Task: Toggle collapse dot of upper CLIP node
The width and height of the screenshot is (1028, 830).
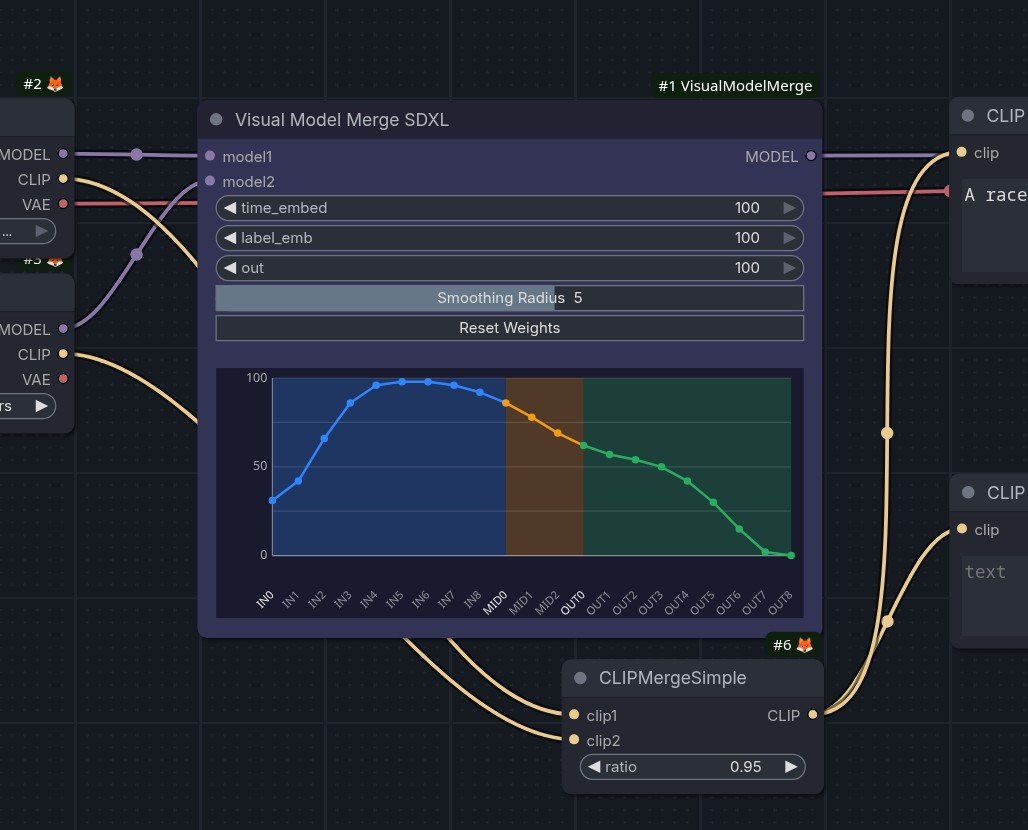Action: [968, 115]
